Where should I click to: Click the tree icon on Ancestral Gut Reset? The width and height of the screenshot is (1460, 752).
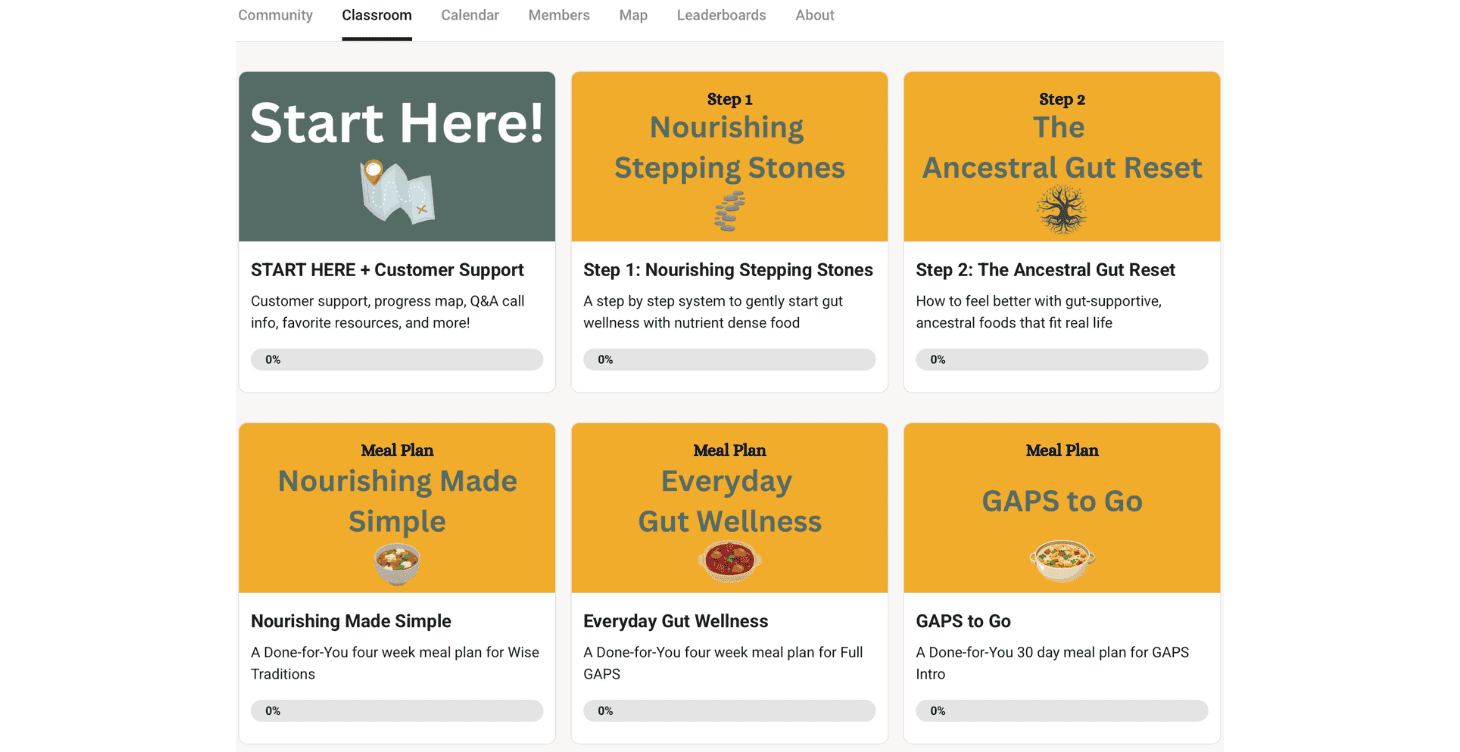(x=1062, y=210)
